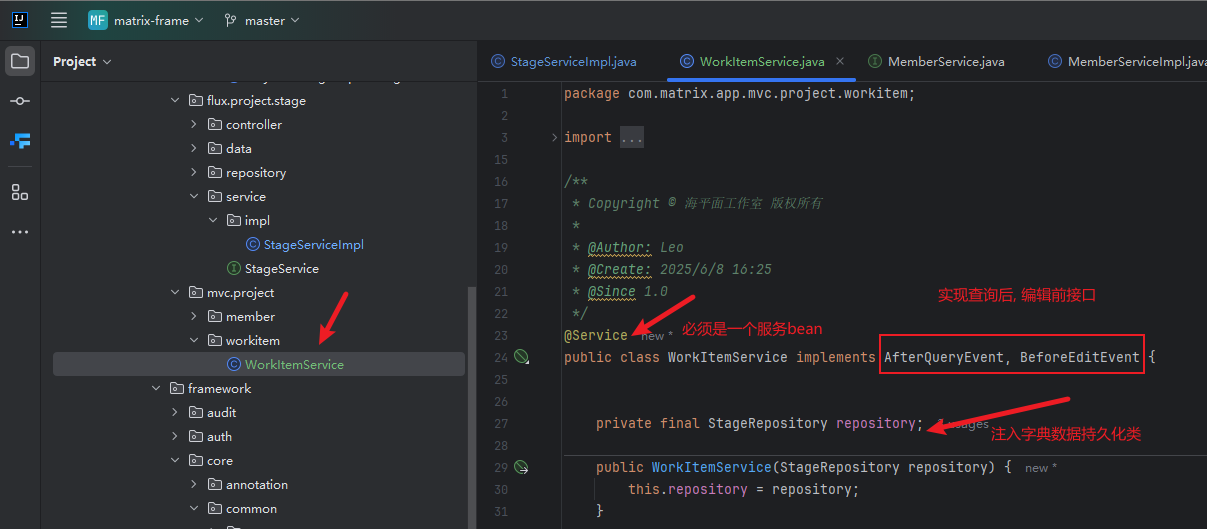Image resolution: width=1207 pixels, height=529 pixels.
Task: Open the main hamburger menu
Action: (x=59, y=20)
